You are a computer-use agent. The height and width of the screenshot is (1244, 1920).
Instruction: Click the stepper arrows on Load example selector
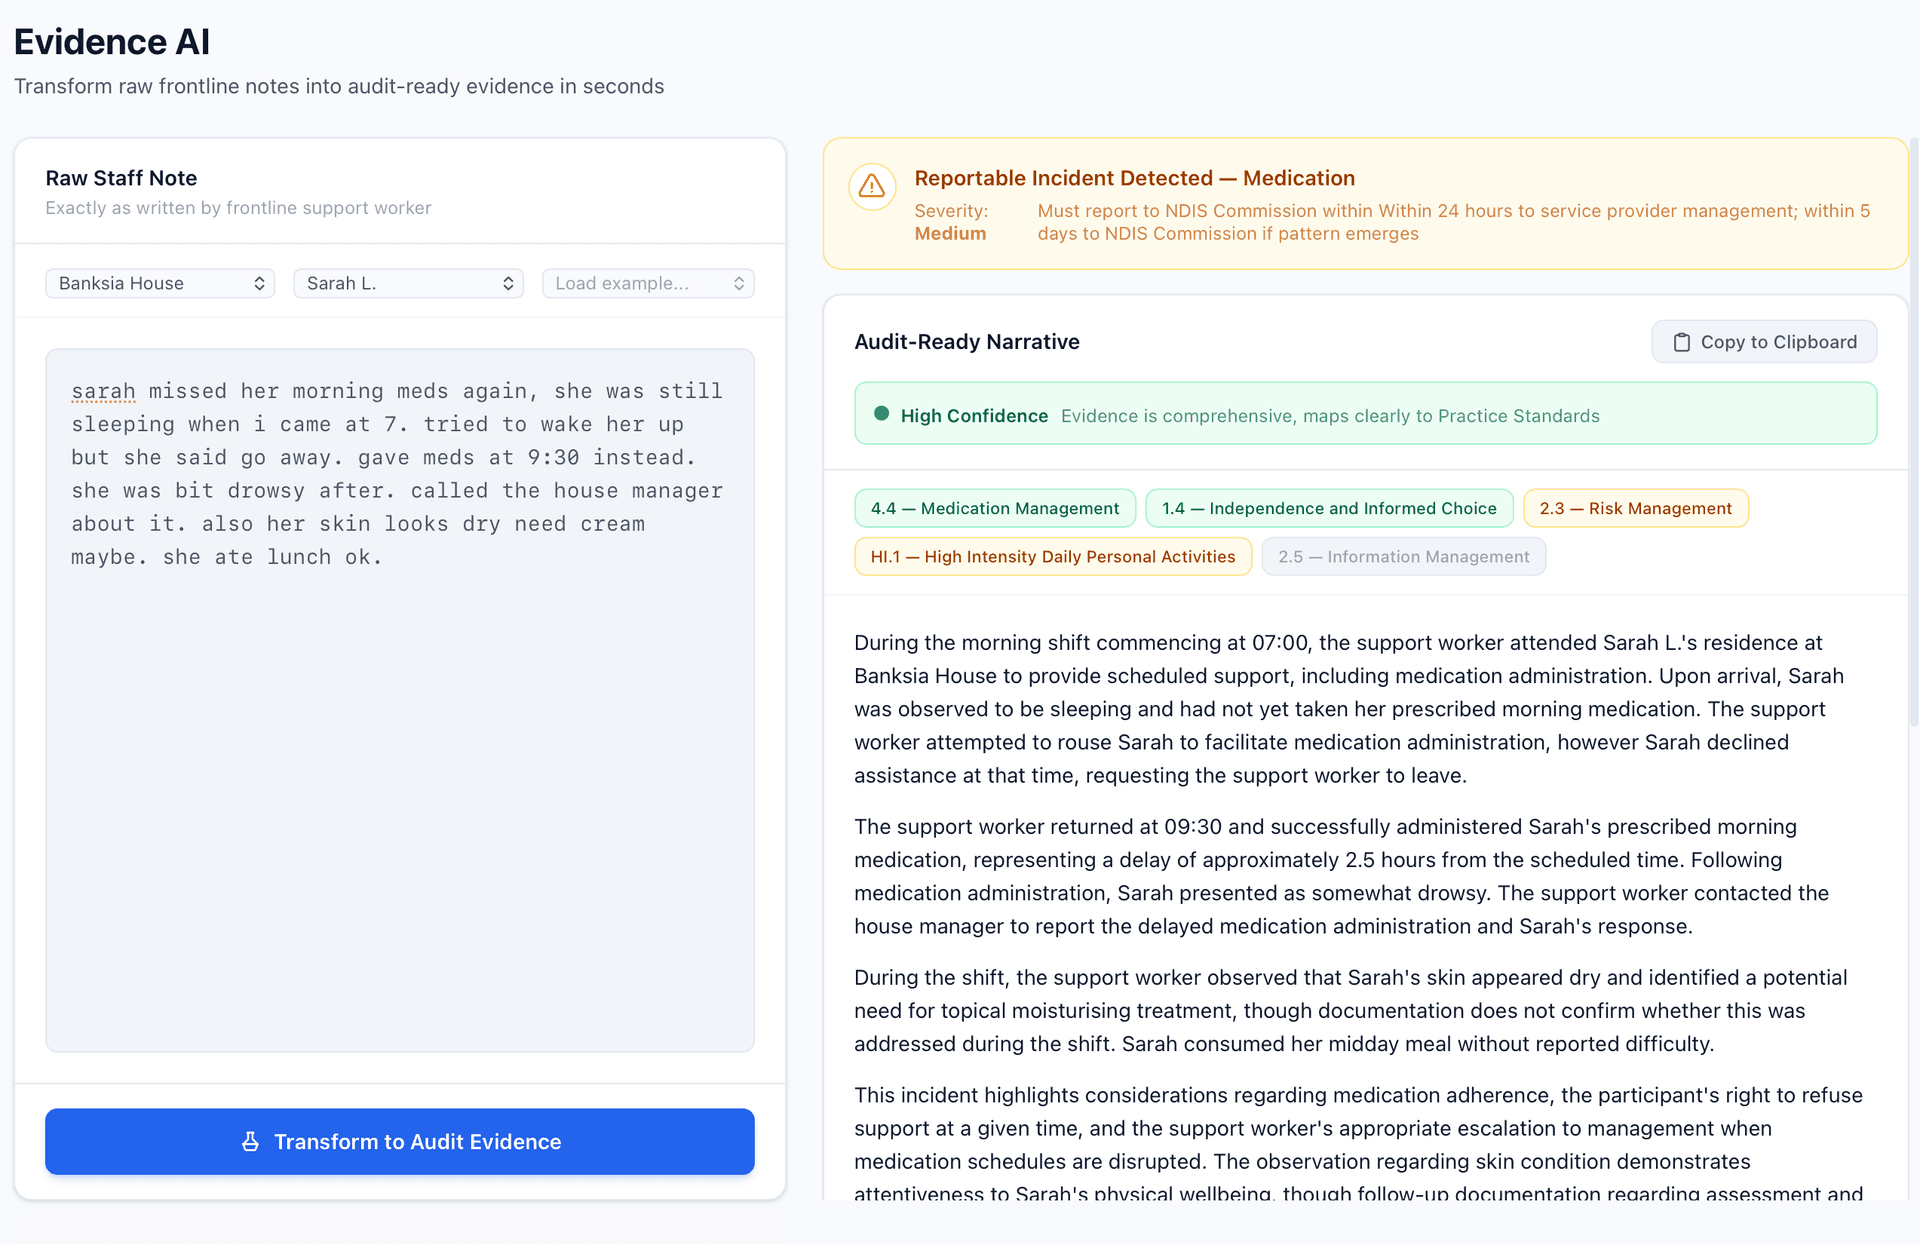click(739, 283)
